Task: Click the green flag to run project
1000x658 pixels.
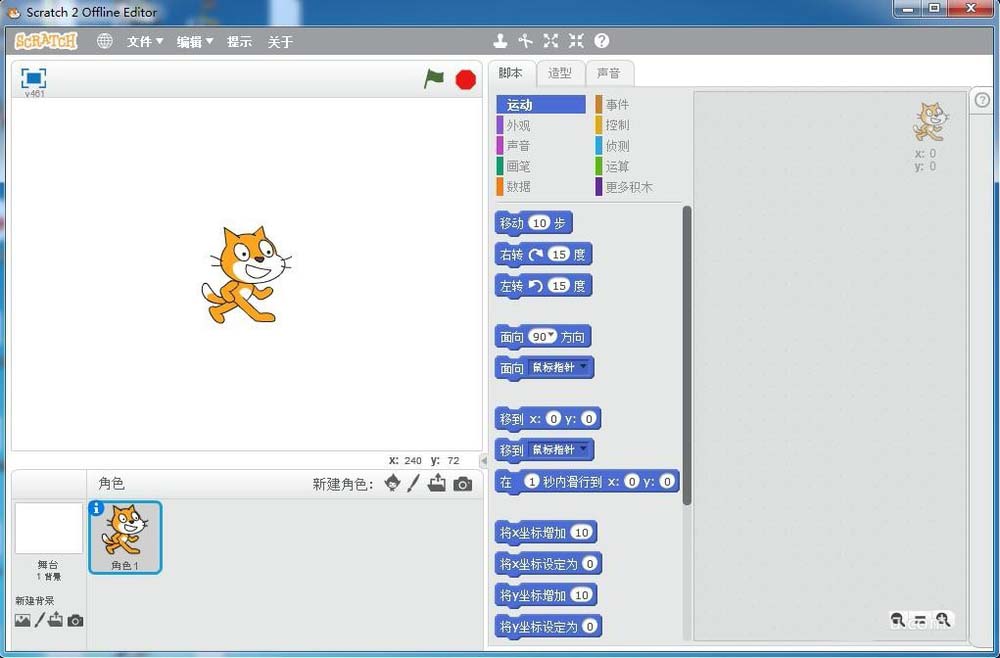Action: (x=433, y=79)
